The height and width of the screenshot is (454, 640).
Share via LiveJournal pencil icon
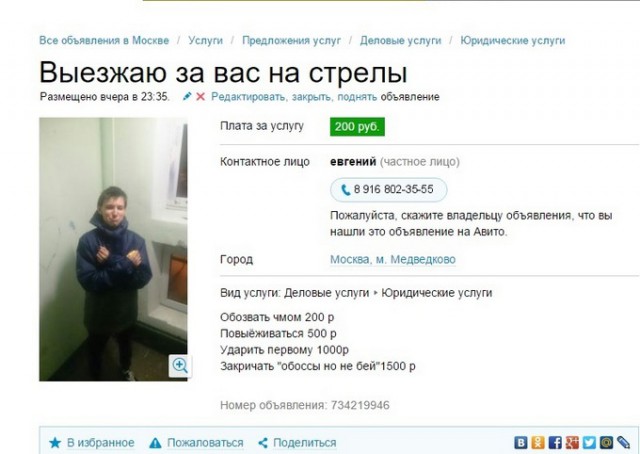click(x=623, y=443)
